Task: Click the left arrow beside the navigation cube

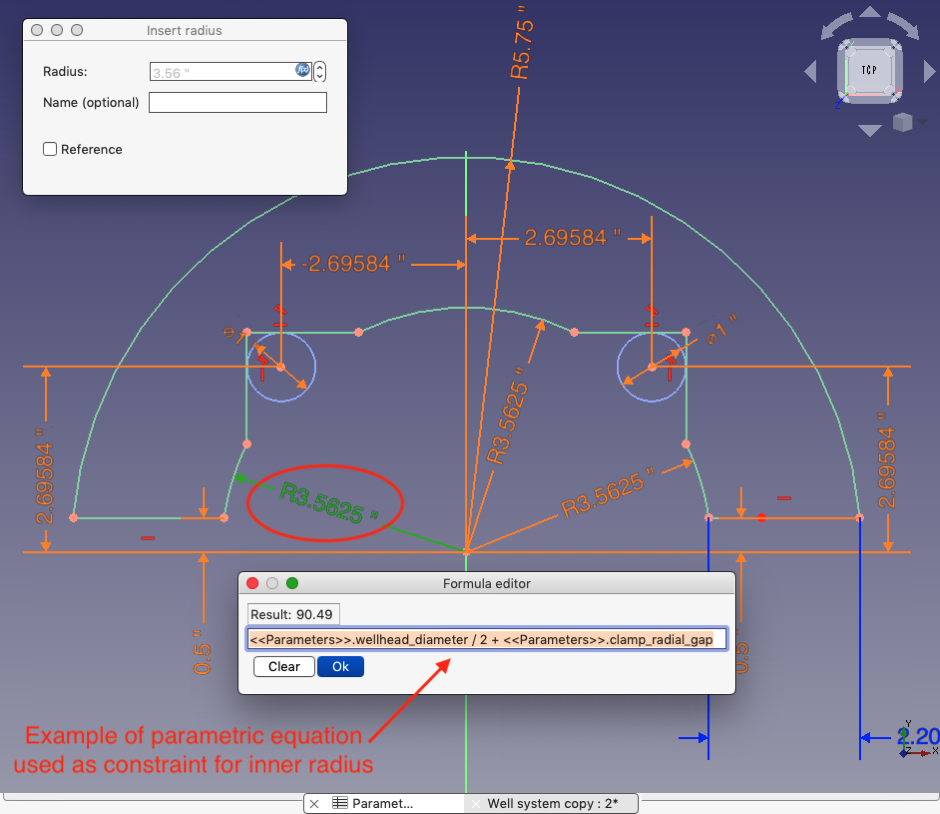Action: [x=810, y=71]
